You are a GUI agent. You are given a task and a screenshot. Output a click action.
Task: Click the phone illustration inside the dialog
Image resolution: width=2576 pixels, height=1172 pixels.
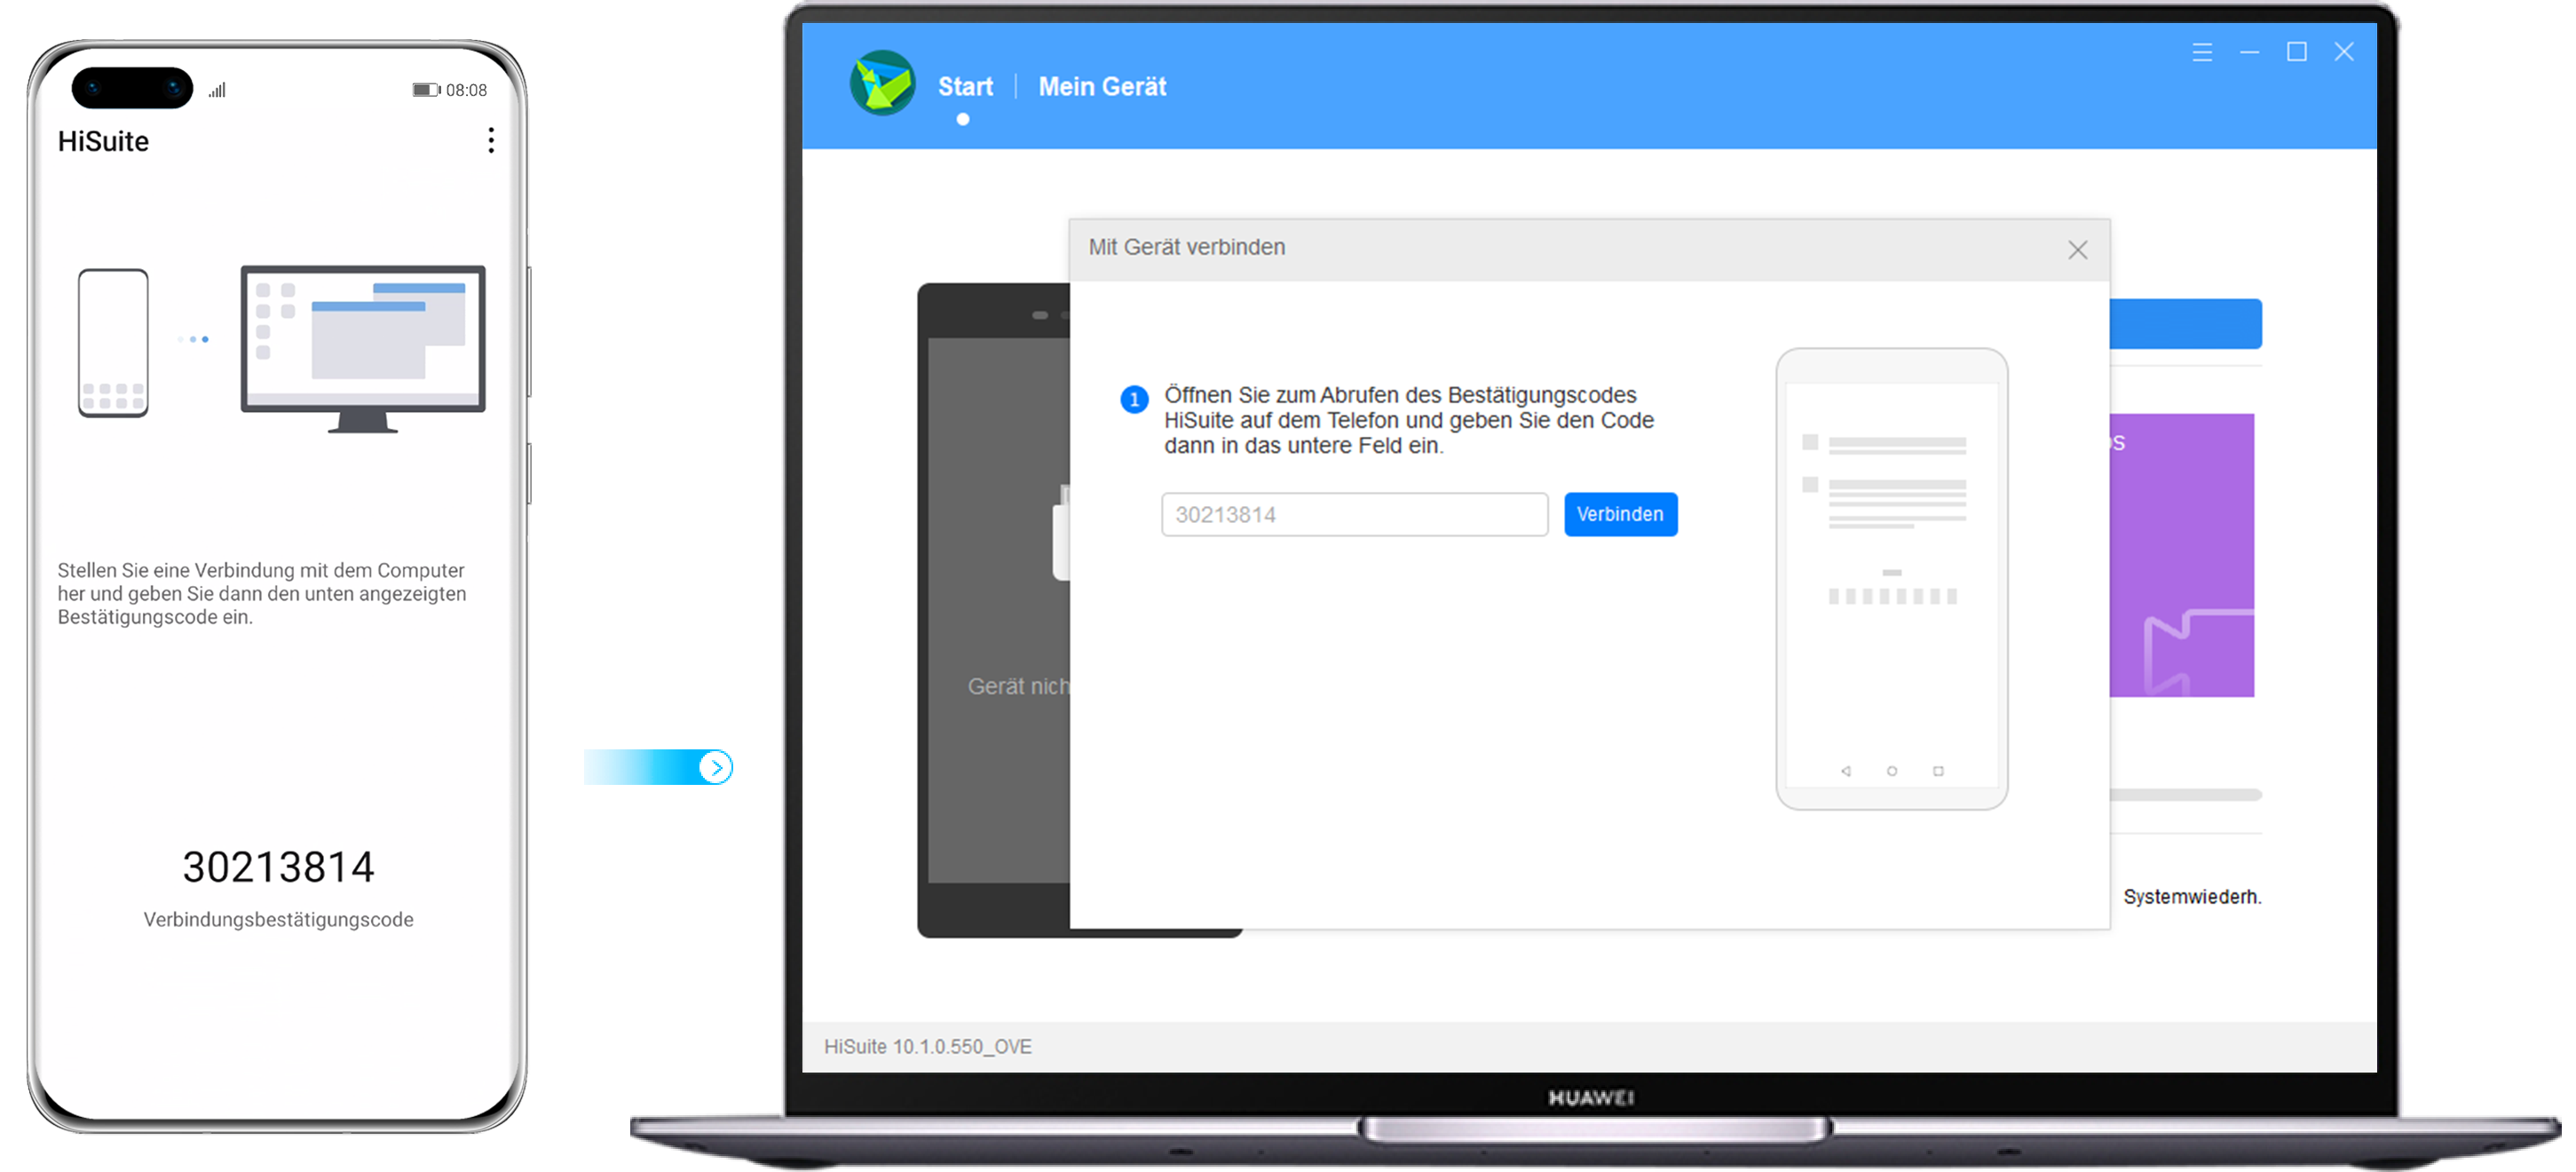[1891, 579]
